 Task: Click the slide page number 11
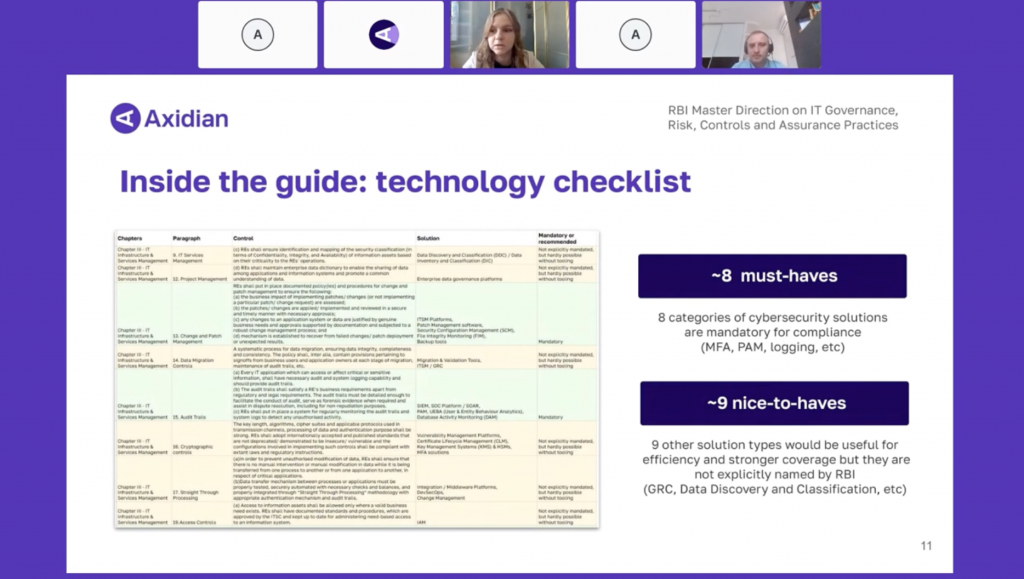[x=925, y=546]
